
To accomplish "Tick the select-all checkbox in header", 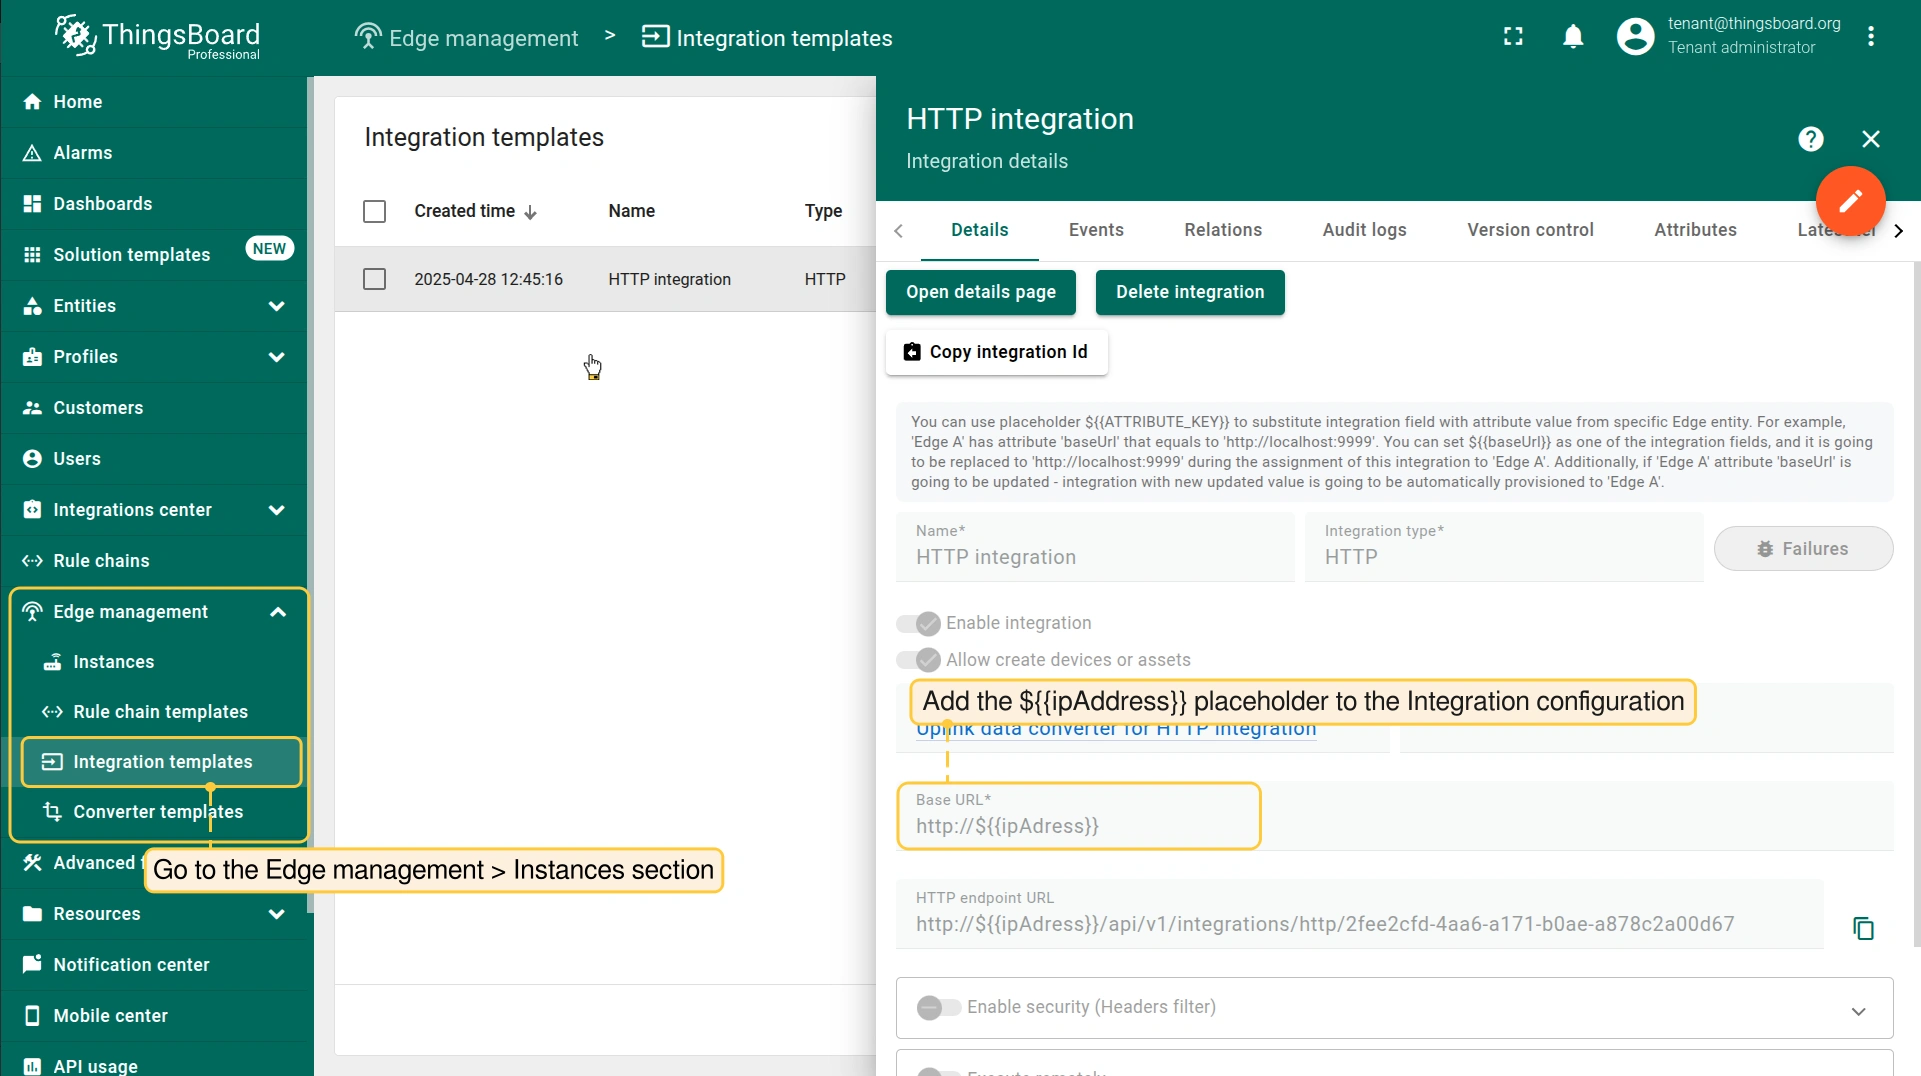I will pyautogui.click(x=374, y=211).
